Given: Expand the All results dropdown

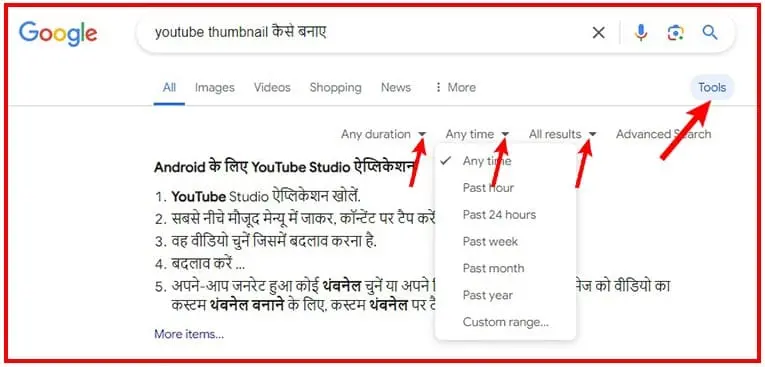Looking at the screenshot, I should [x=563, y=134].
